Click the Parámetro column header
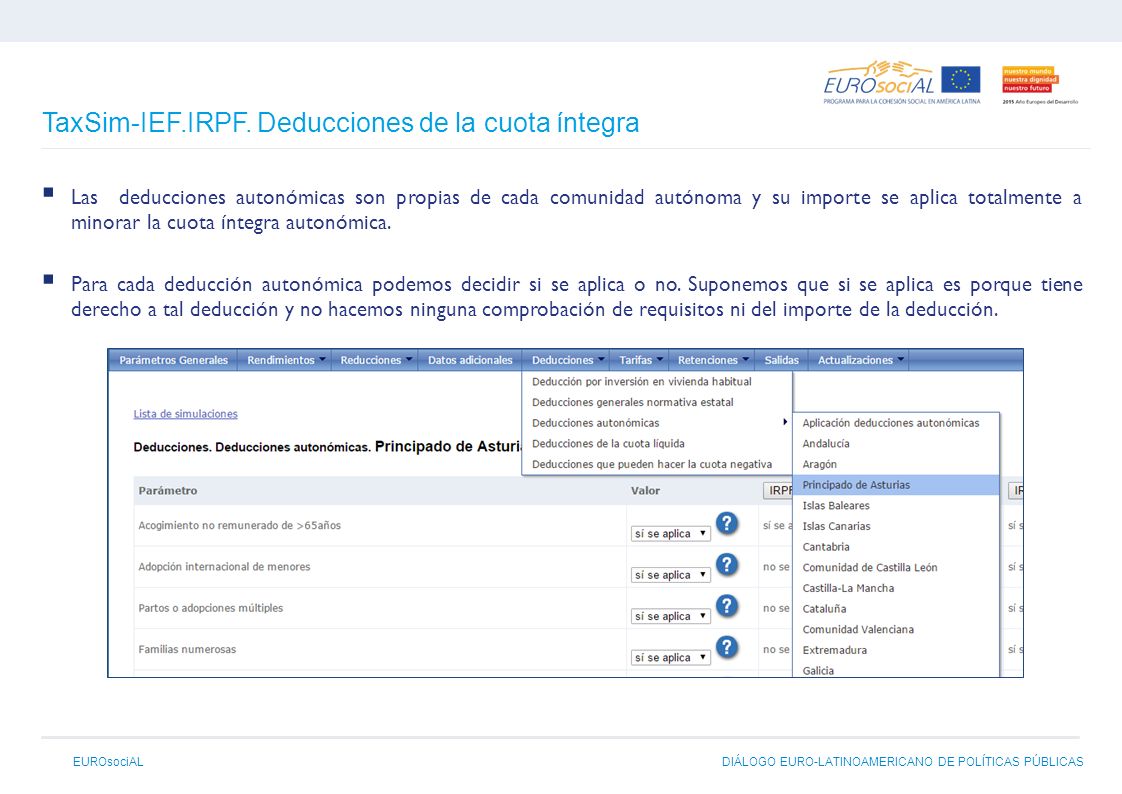 tap(167, 491)
